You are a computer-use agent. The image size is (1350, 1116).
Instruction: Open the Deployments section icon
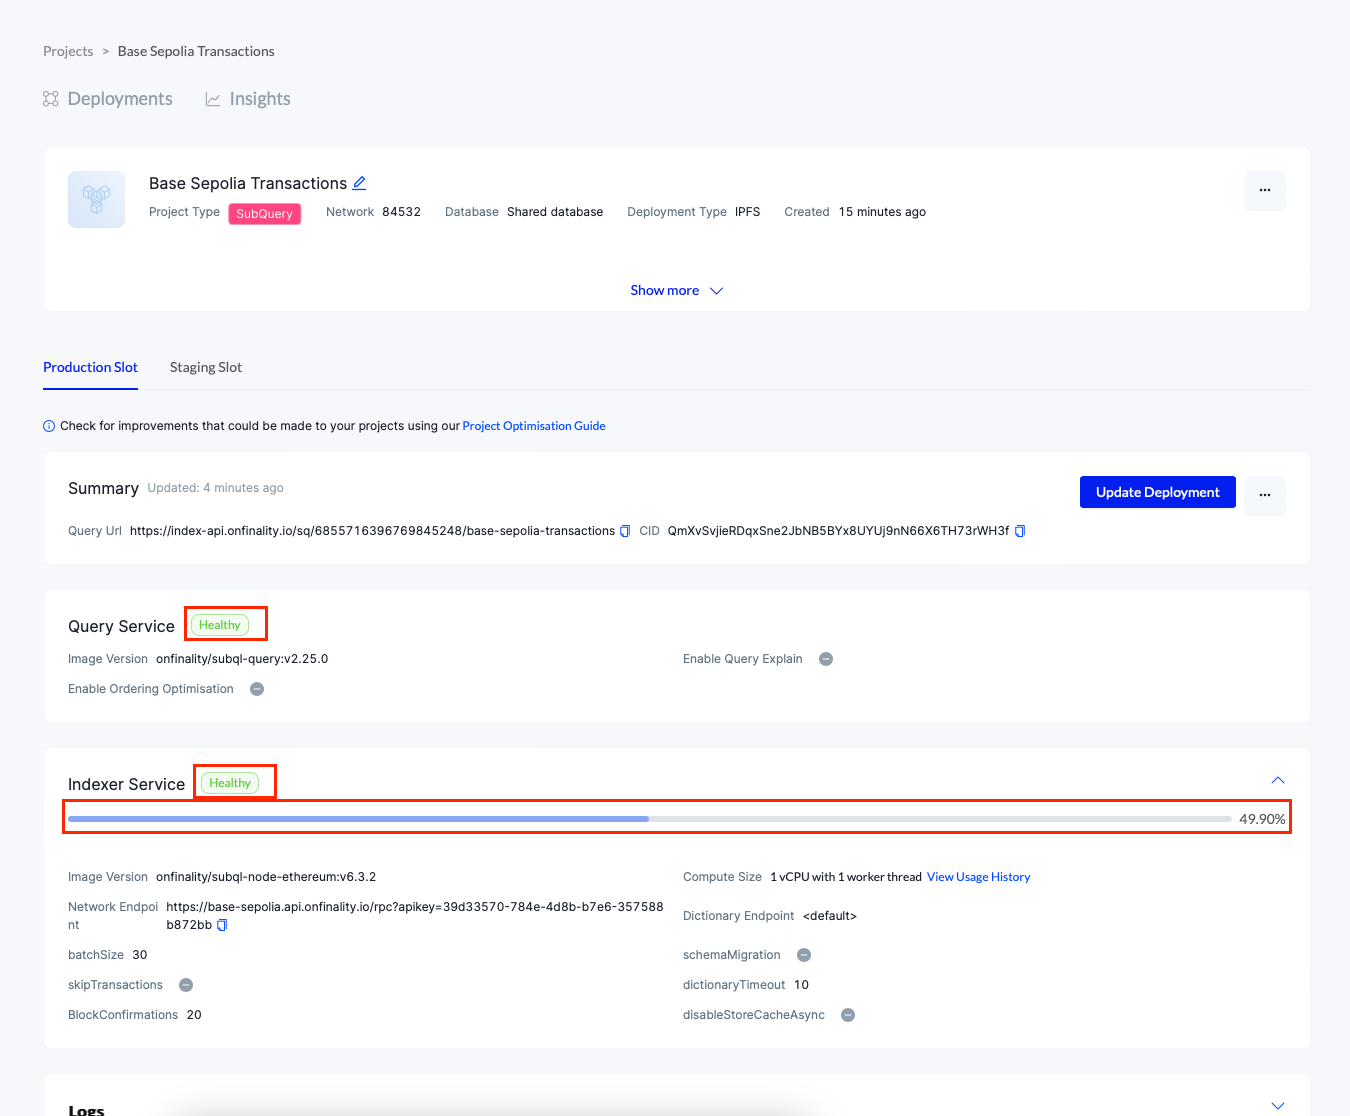(50, 98)
